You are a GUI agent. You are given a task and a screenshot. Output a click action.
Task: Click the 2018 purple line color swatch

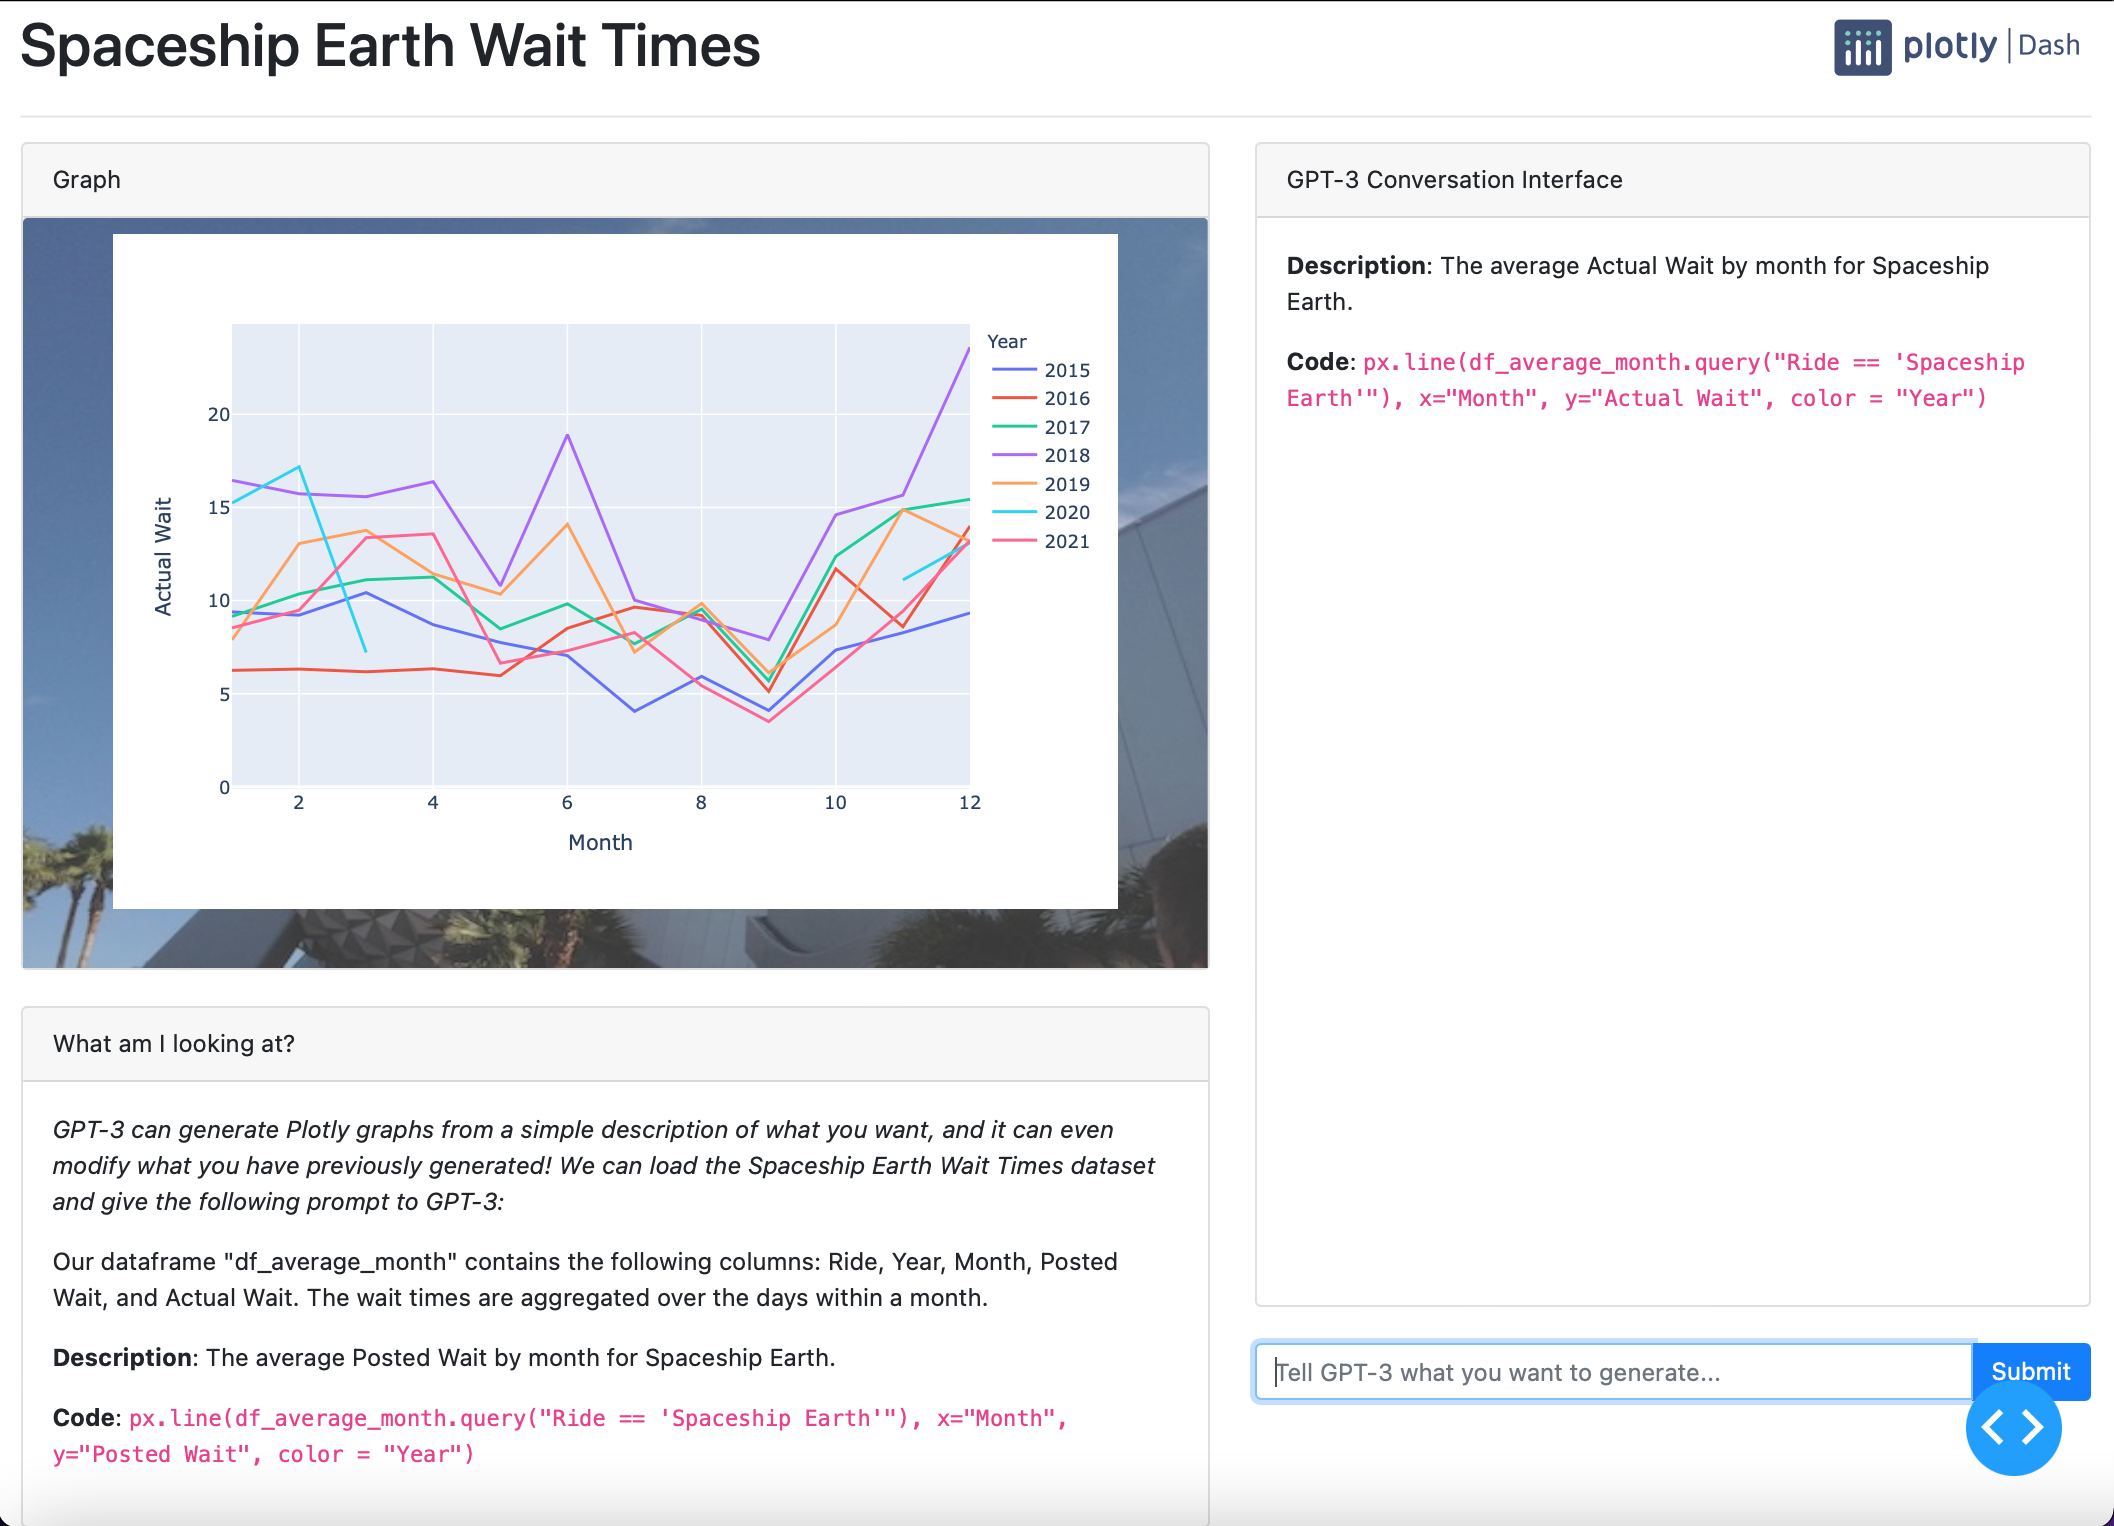(x=1013, y=455)
